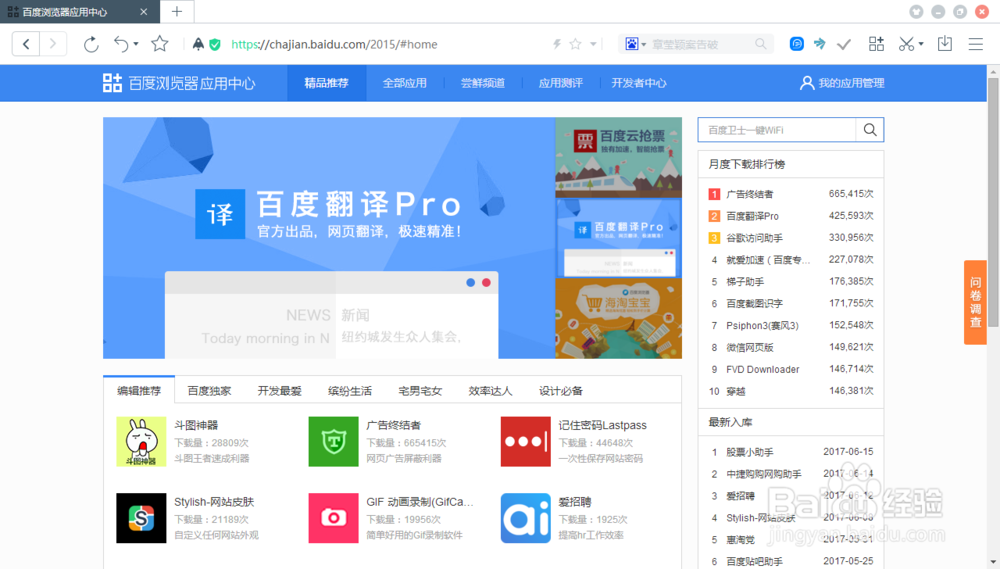This screenshot has height=569, width=1000.
Task: Click the main 百度翻译Pro banner
Action: pos(329,238)
